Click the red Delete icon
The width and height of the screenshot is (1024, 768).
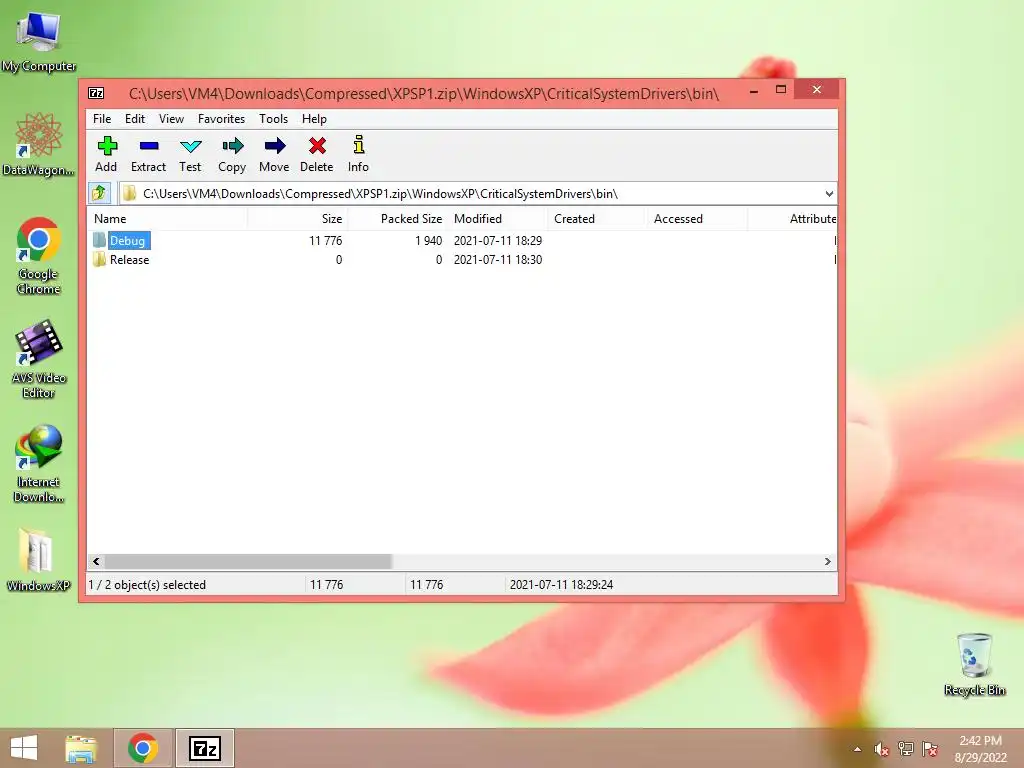click(x=317, y=146)
